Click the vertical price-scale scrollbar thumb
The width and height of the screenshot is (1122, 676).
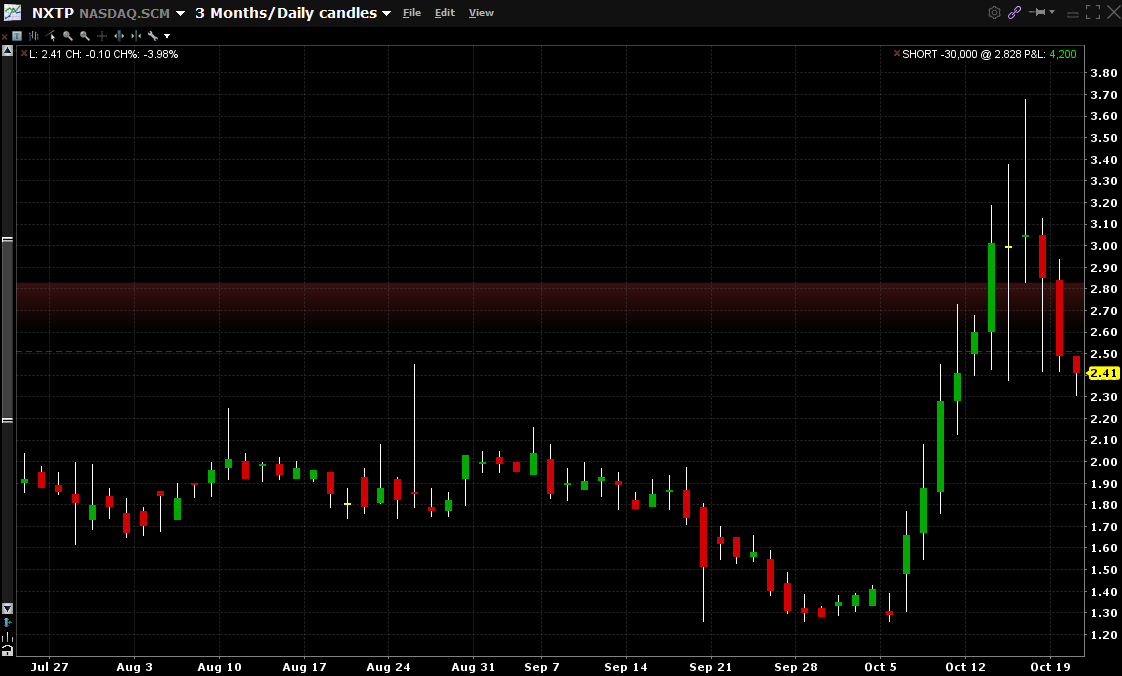(7, 330)
